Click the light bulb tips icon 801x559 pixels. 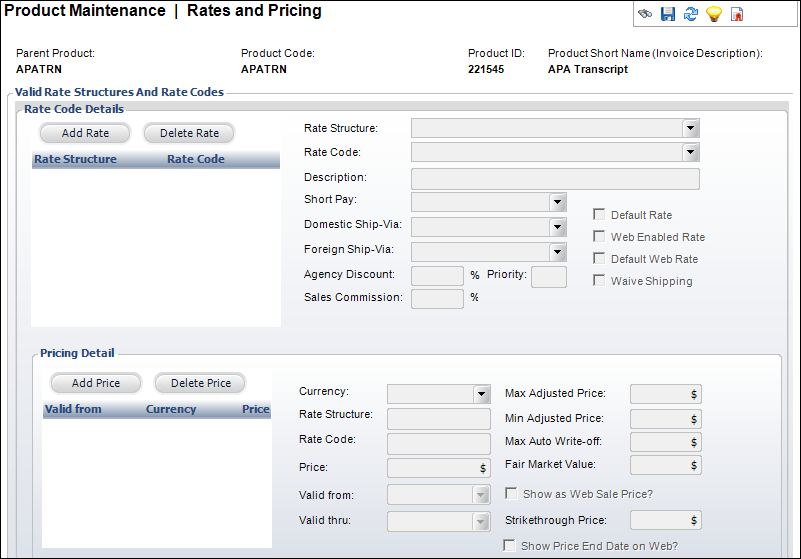(x=714, y=14)
